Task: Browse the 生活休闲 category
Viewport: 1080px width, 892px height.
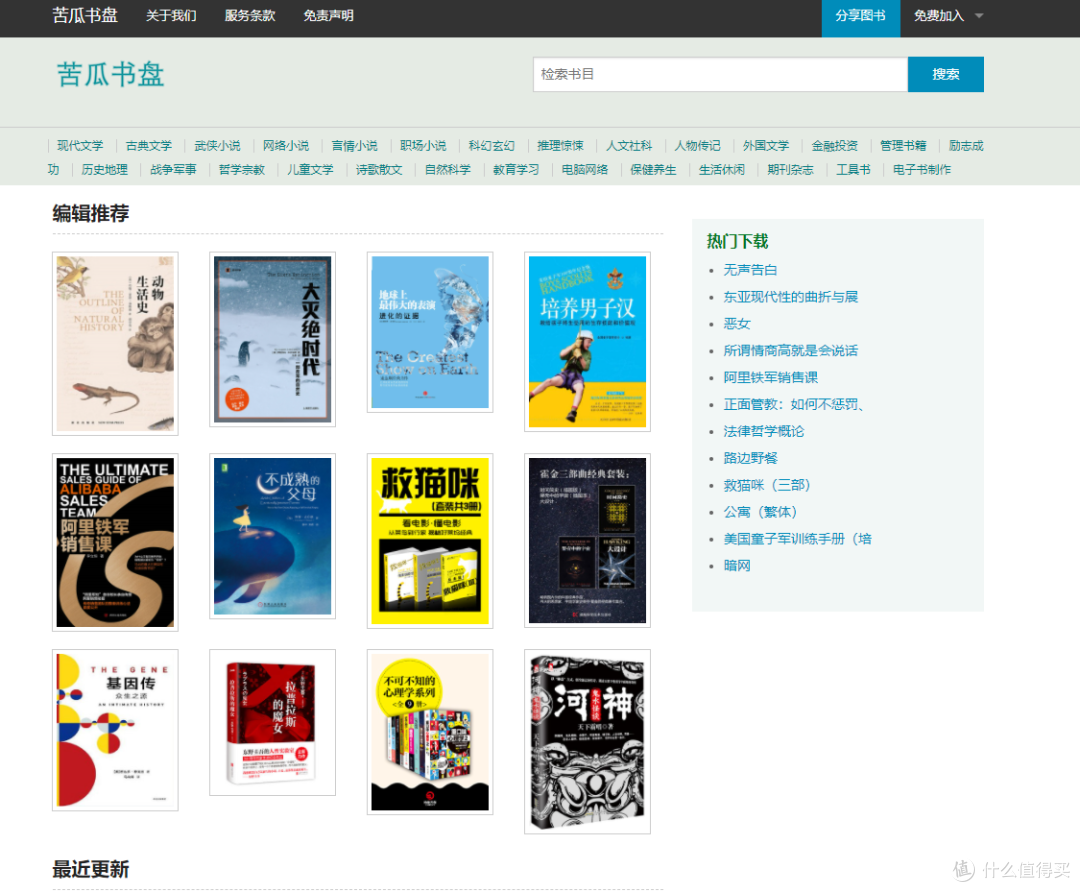Action: 722,169
